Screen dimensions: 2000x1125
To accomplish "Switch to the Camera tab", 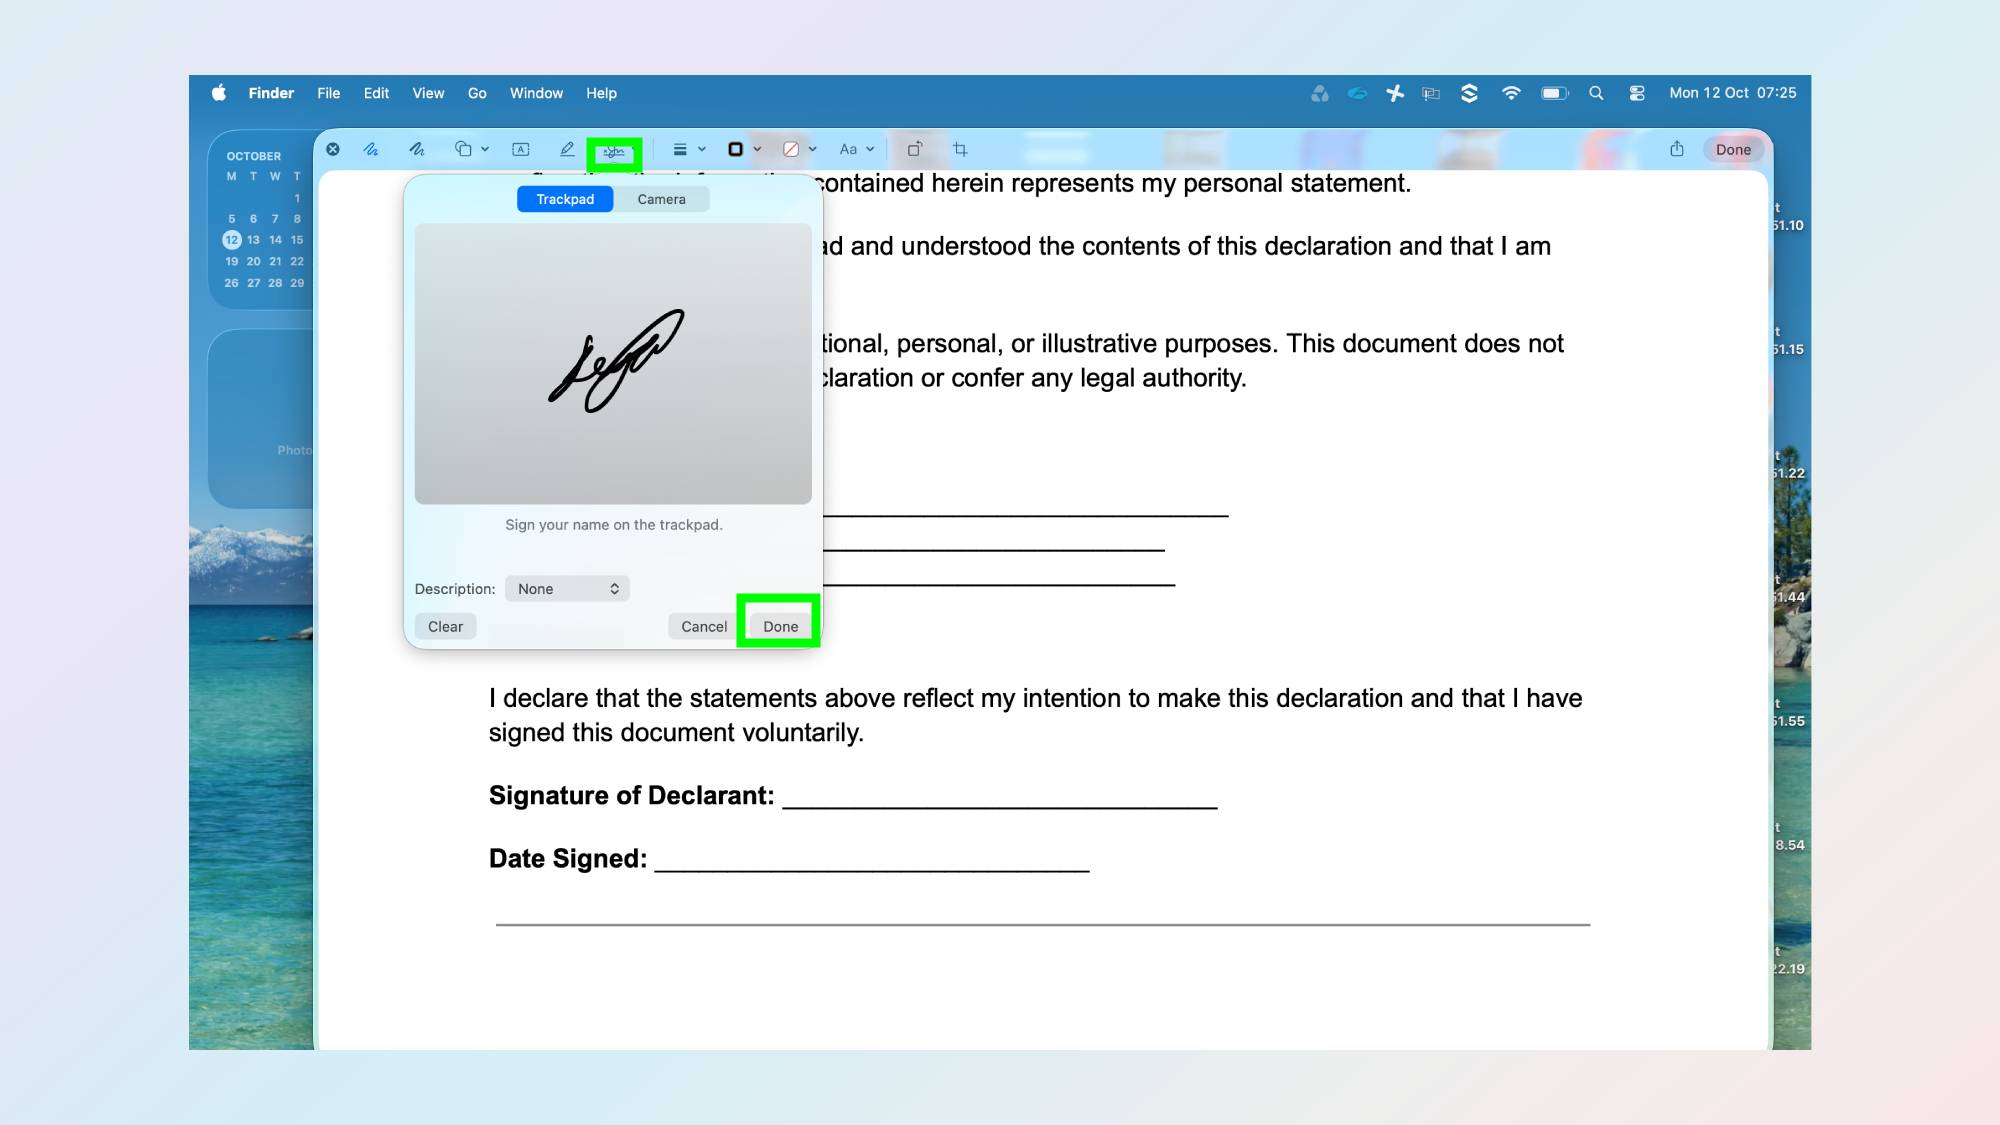I will tap(661, 199).
